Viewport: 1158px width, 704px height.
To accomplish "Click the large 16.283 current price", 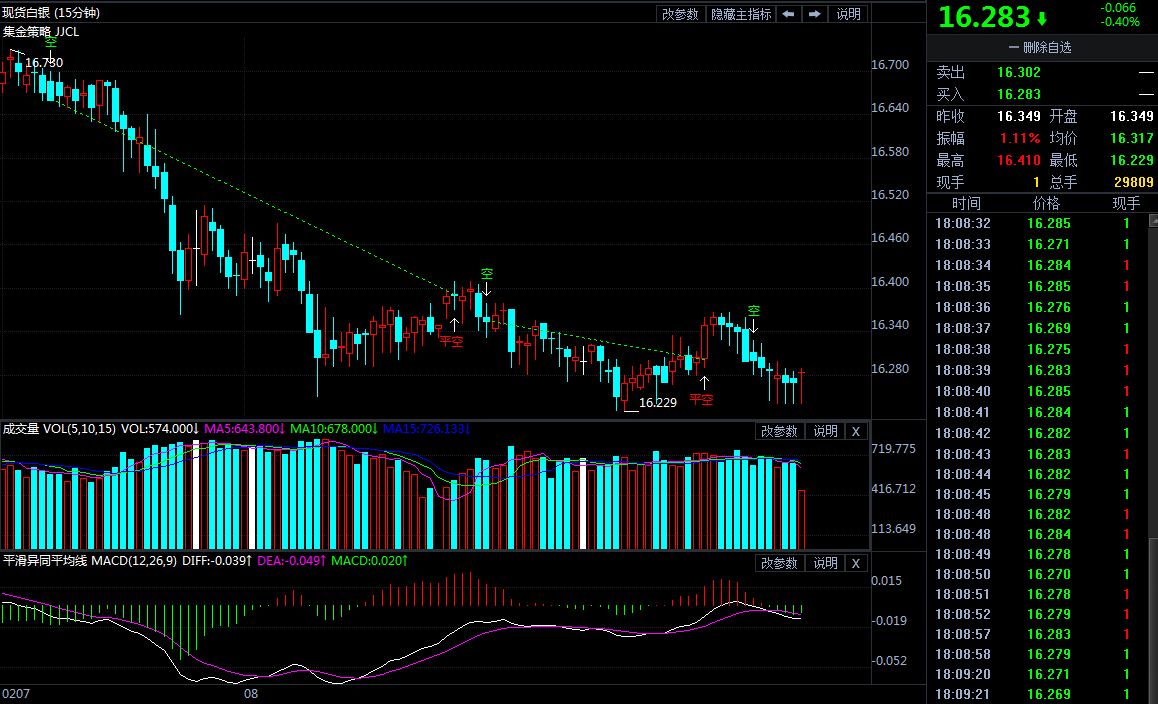I will 984,17.
